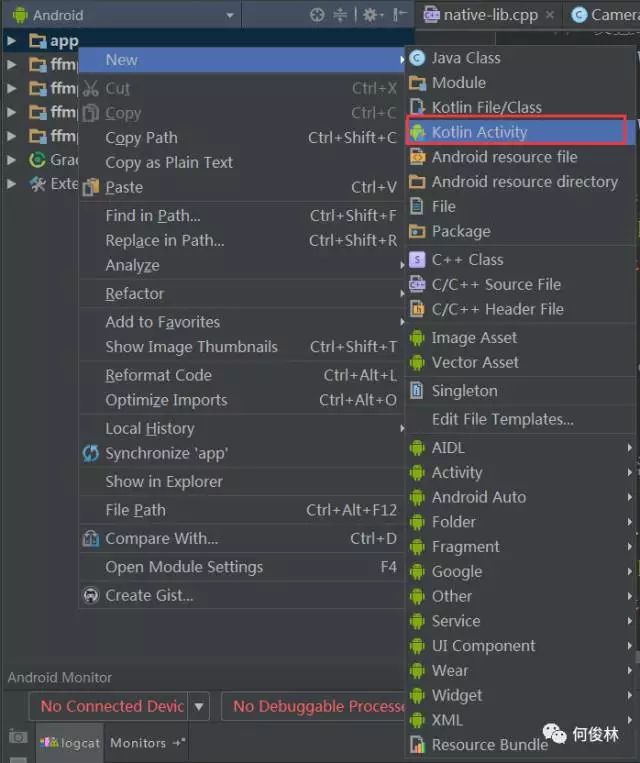Switch to the Monitors tab
The width and height of the screenshot is (640, 763).
[x=147, y=743]
